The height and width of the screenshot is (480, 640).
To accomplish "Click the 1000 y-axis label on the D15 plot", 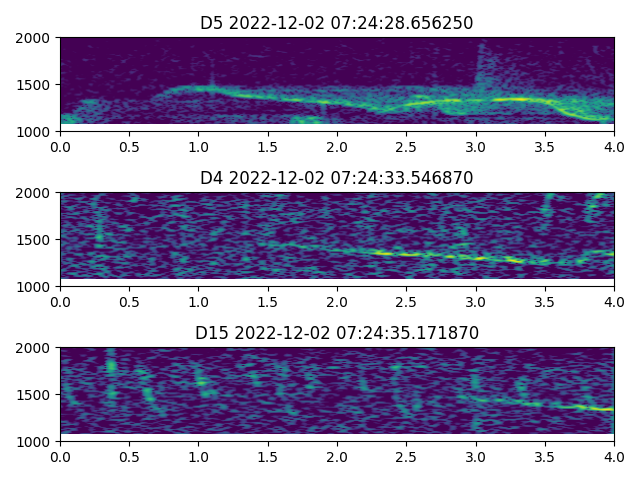I will [x=37, y=442].
